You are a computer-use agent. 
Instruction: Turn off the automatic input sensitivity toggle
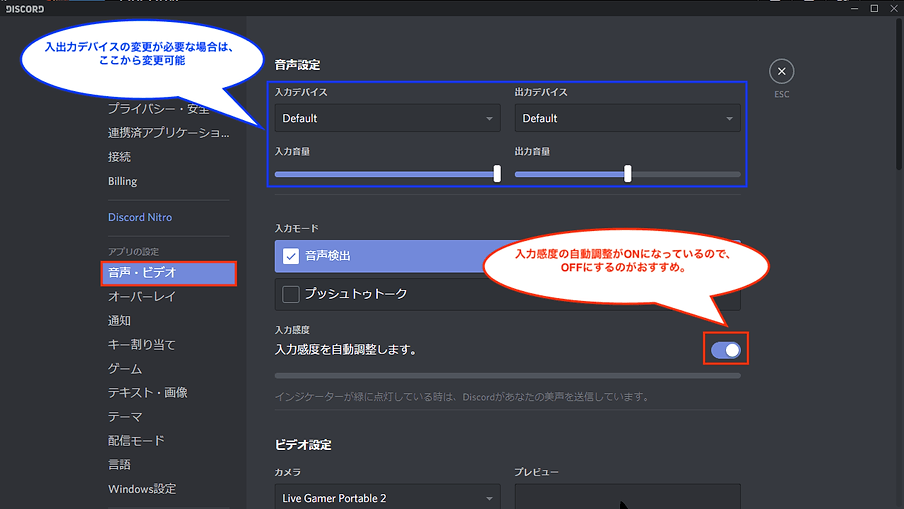point(725,350)
